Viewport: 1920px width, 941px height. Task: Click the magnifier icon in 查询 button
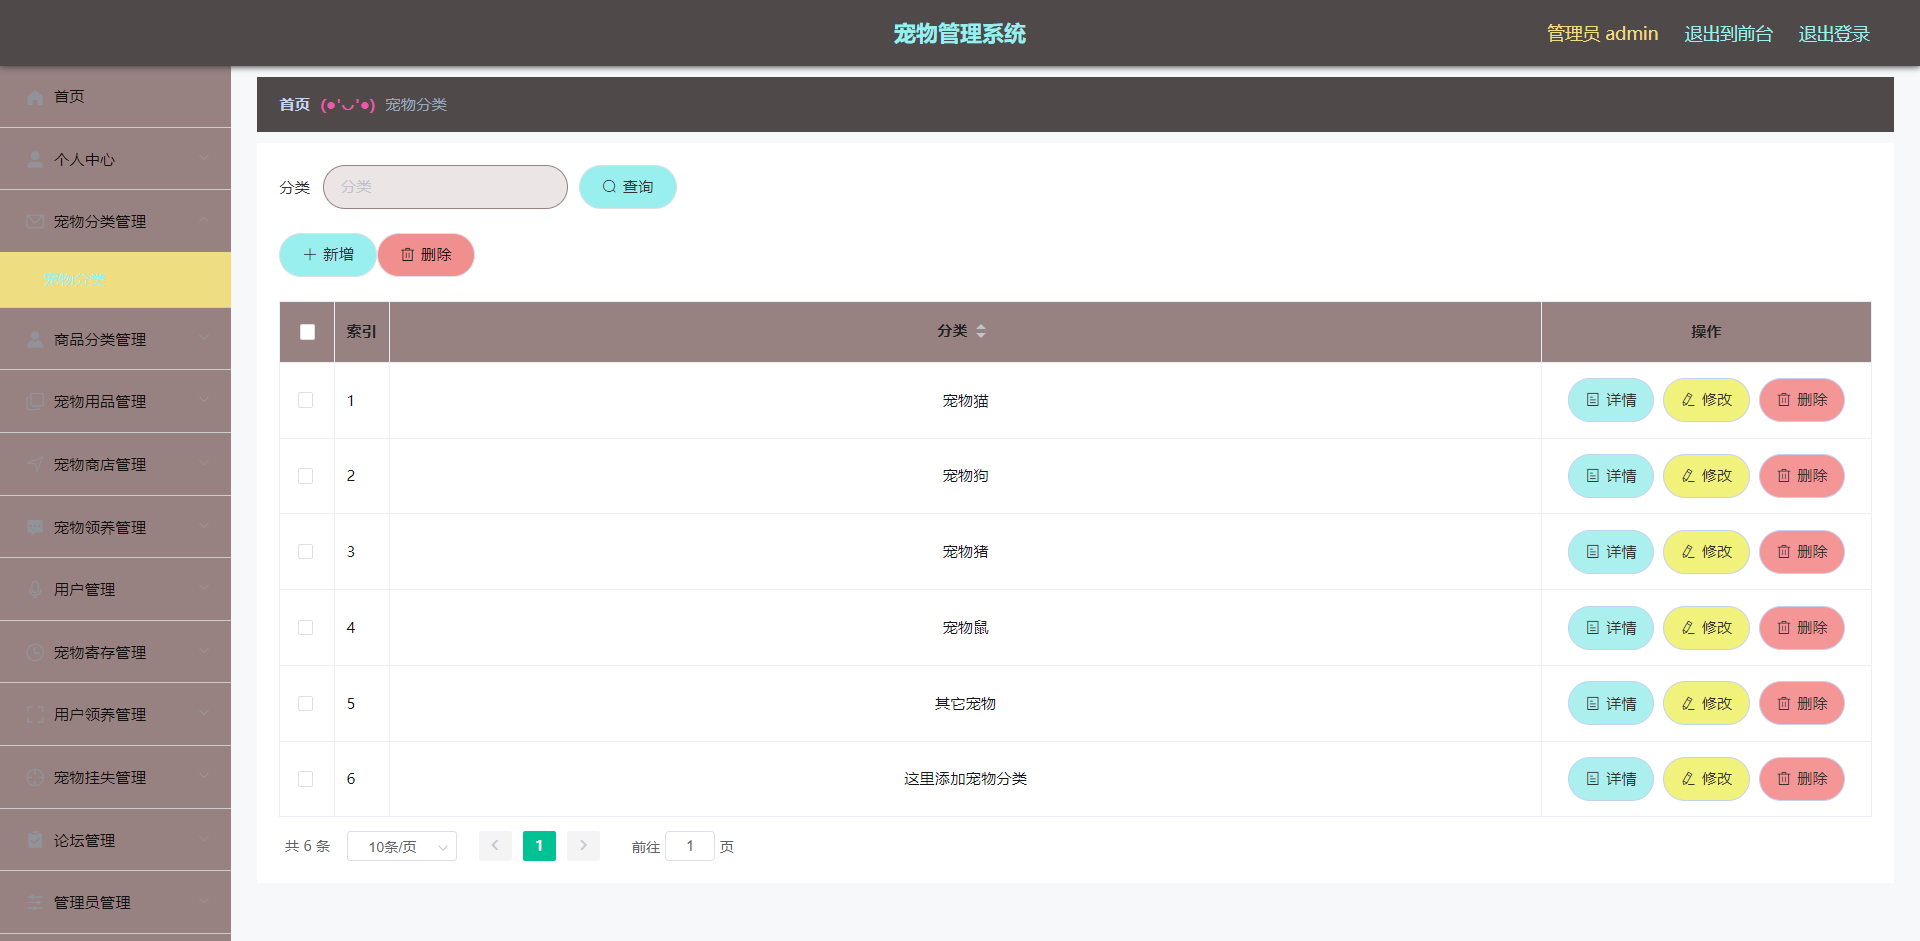tap(608, 187)
